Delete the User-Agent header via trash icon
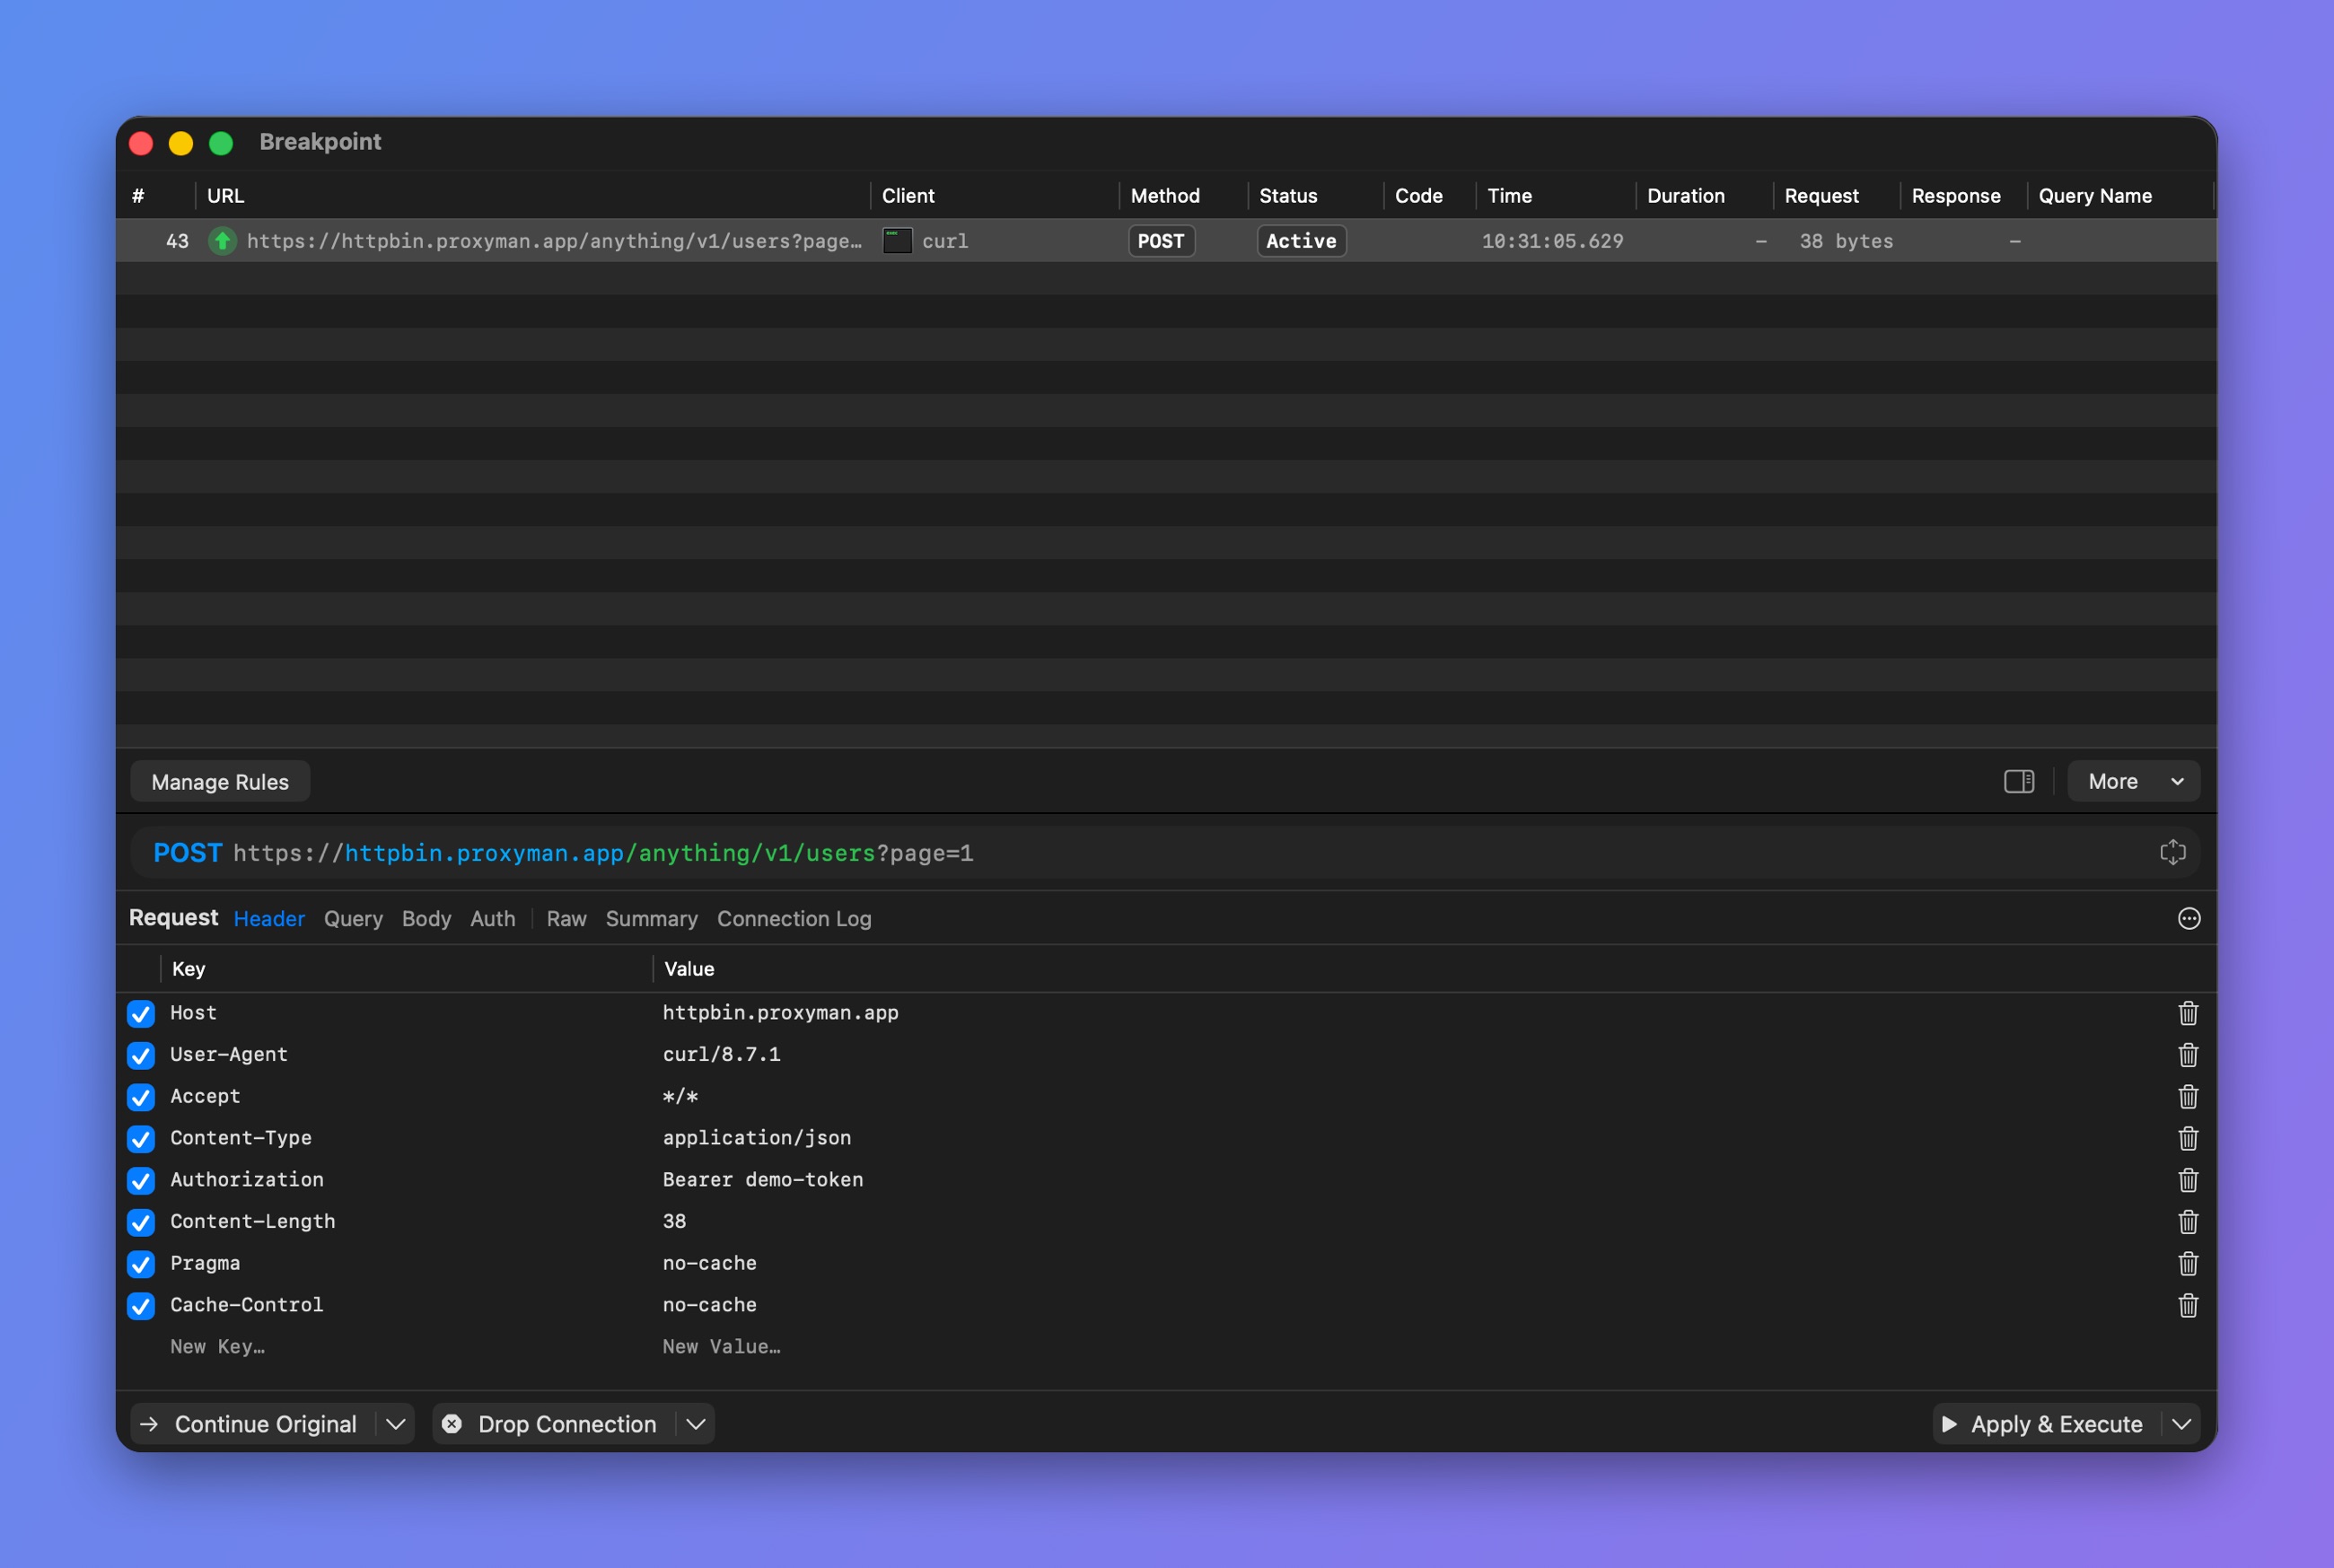2334x1568 pixels. pyautogui.click(x=2188, y=1055)
